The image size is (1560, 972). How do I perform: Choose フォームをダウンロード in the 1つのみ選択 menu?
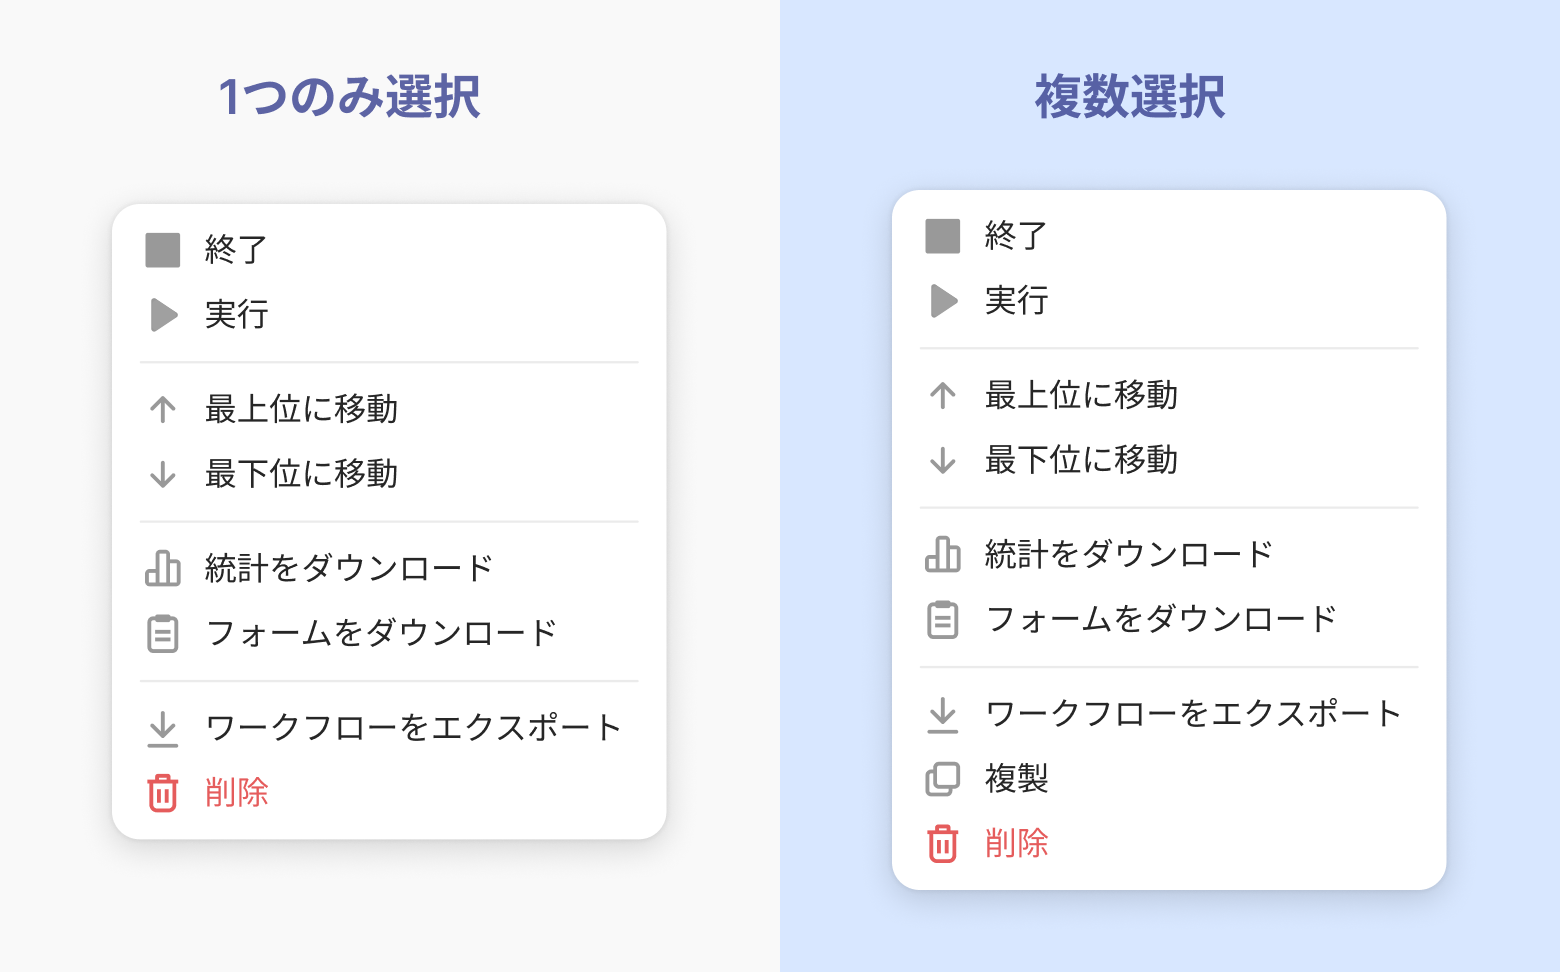[380, 633]
